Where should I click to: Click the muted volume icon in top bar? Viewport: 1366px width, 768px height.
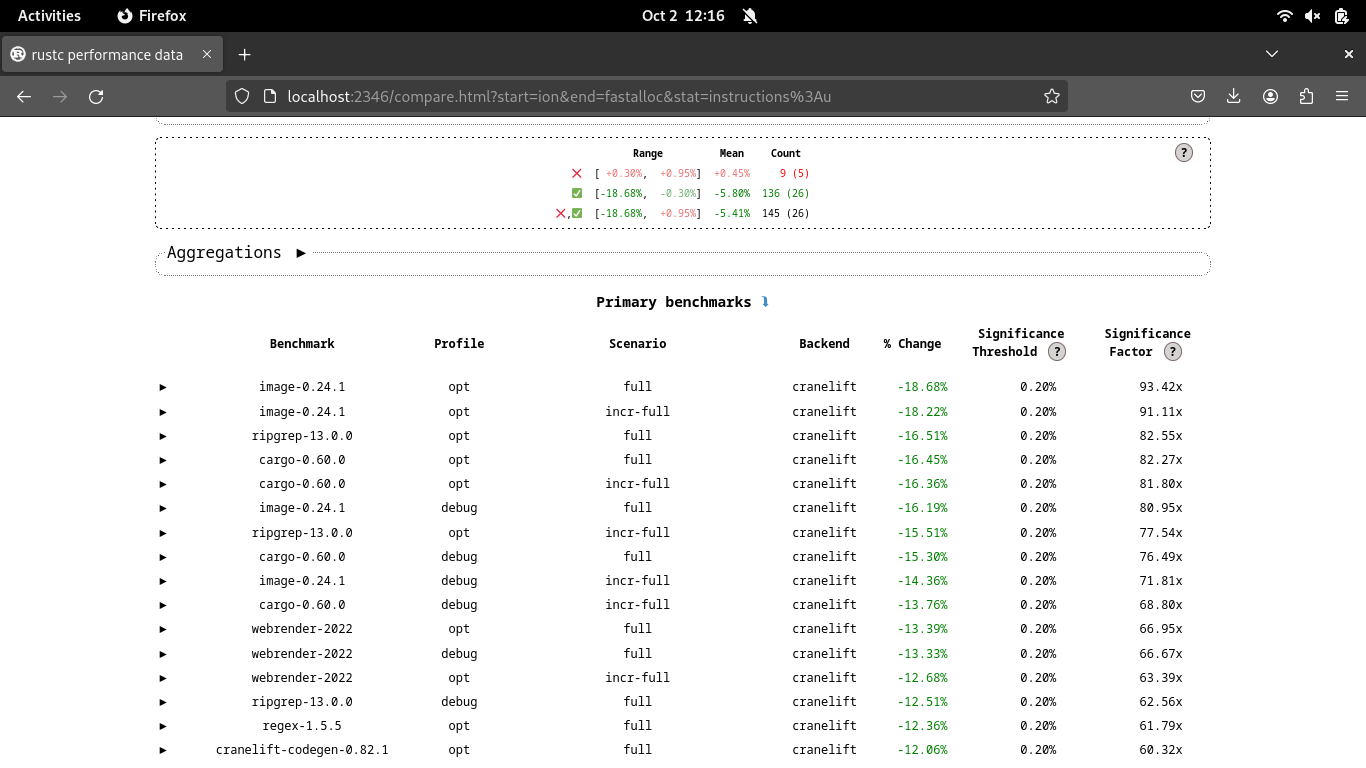coord(1313,16)
